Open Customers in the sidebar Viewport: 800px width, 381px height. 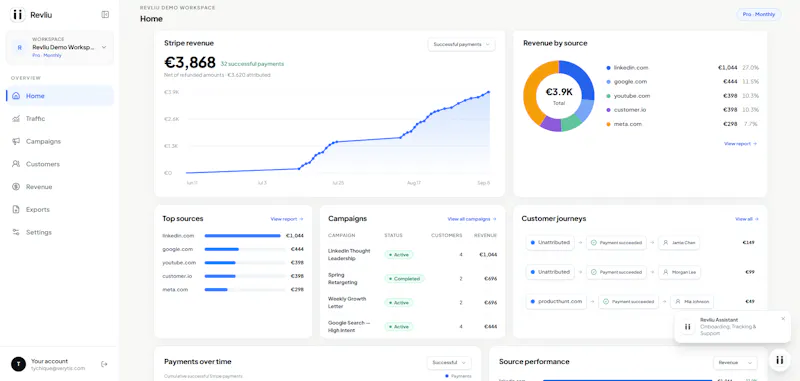tap(60, 164)
